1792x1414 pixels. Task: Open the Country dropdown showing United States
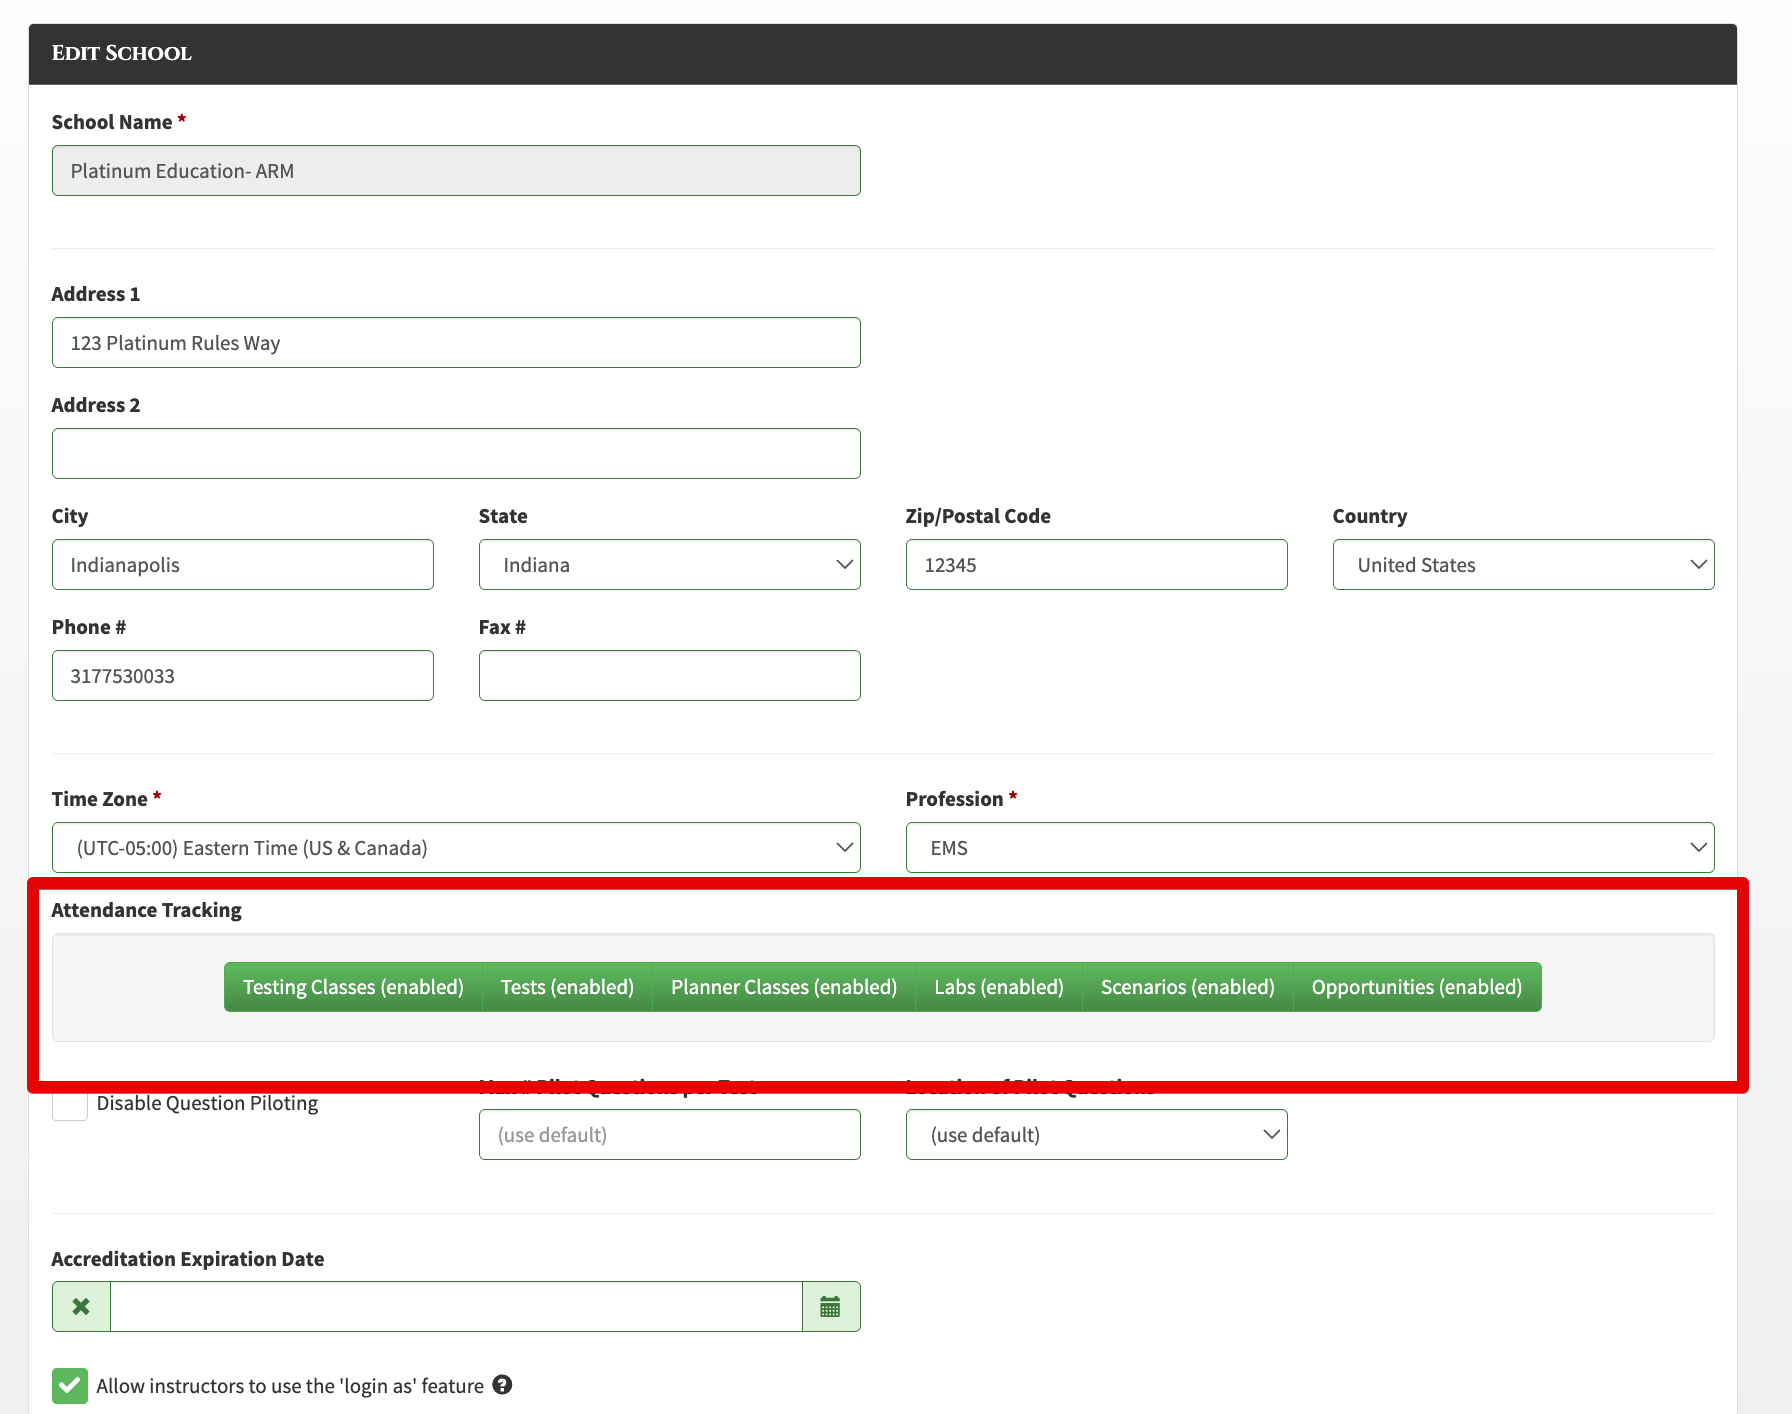(1524, 565)
